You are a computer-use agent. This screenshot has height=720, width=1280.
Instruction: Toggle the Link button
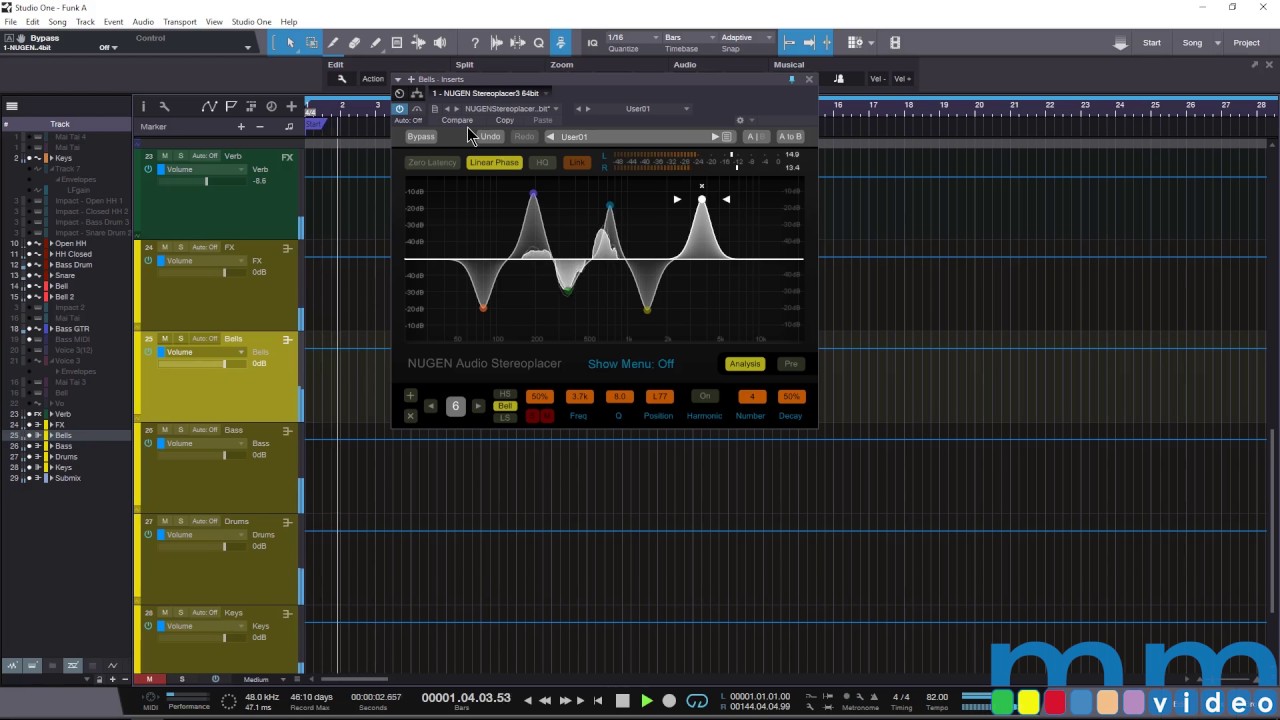pyautogui.click(x=577, y=163)
